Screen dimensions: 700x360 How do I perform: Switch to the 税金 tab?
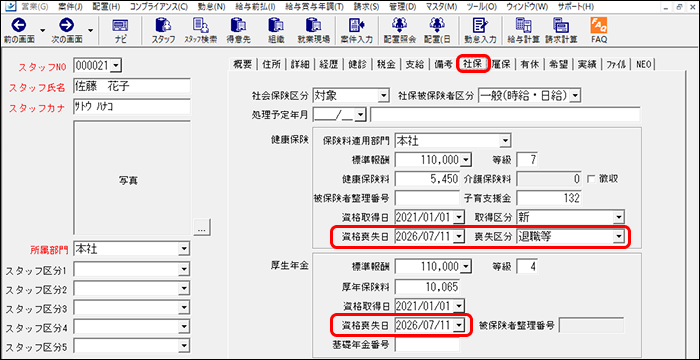pyautogui.click(x=386, y=64)
